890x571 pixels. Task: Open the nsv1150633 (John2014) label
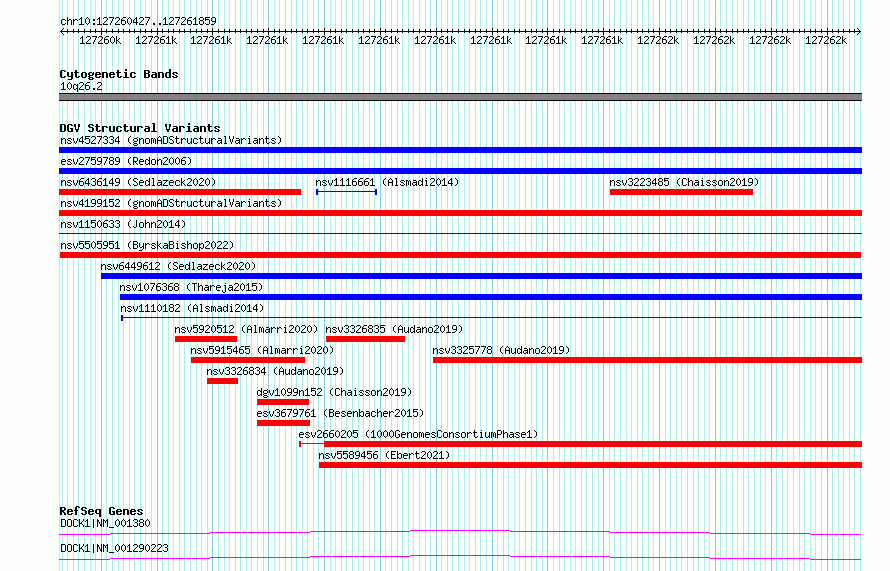[x=123, y=224]
